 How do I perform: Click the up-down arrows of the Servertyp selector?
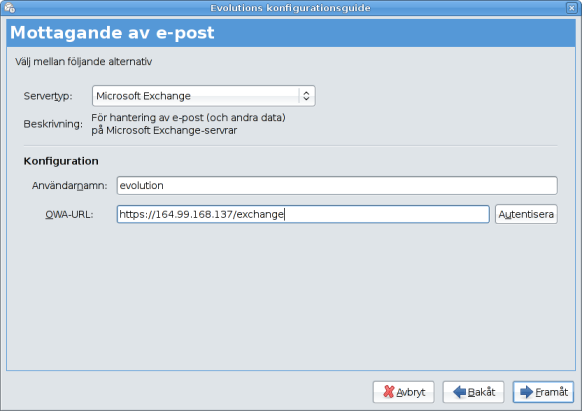coord(306,96)
